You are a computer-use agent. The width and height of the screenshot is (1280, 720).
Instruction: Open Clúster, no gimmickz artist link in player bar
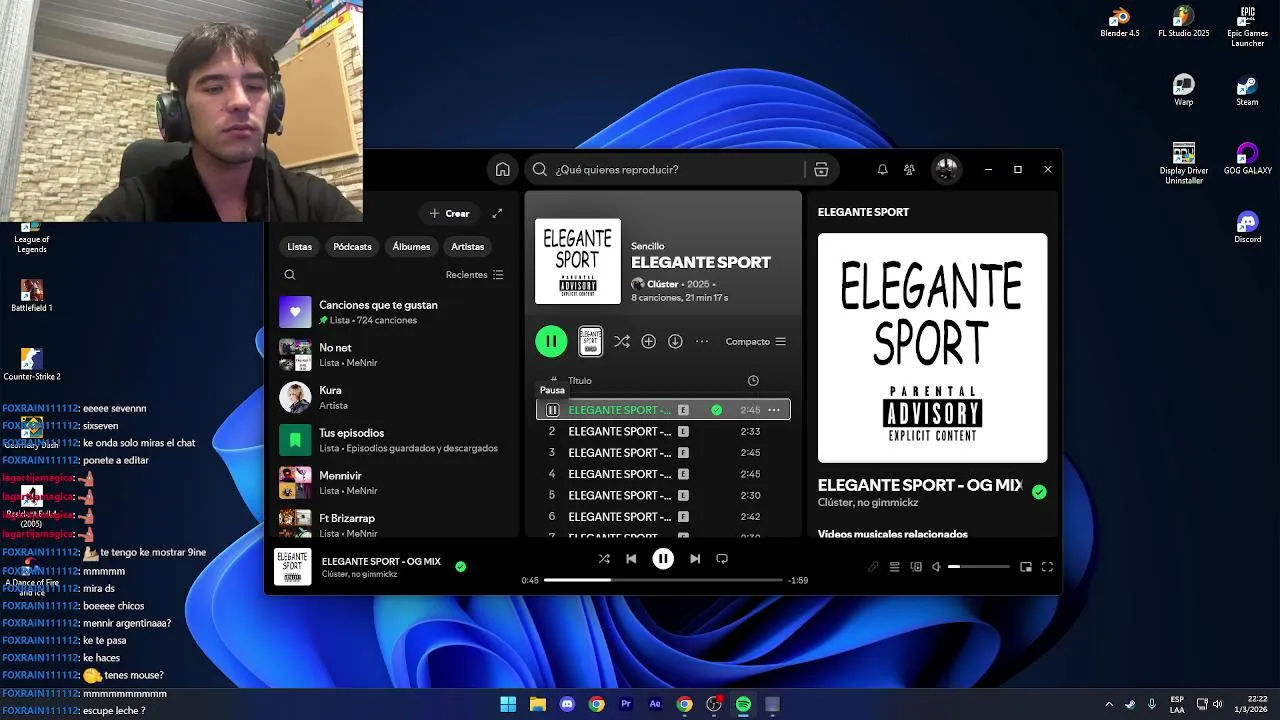coord(359,575)
